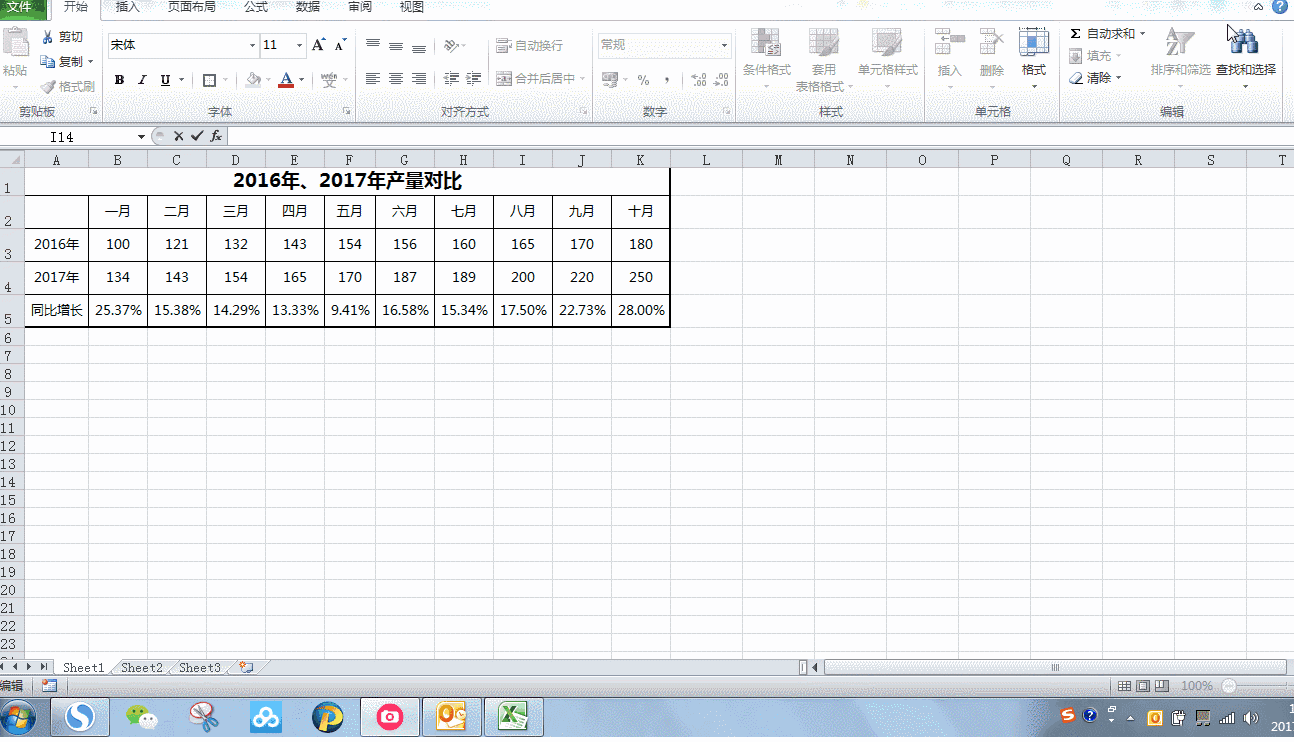
Task: Click the Percent Style % icon
Action: point(643,80)
